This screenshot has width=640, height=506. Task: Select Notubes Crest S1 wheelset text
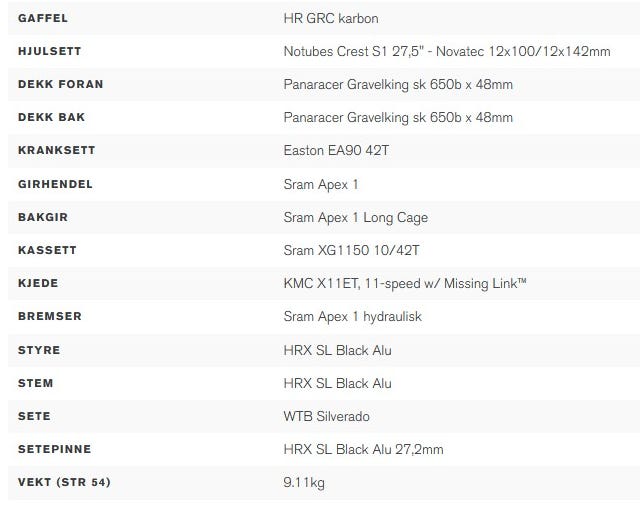(x=447, y=51)
